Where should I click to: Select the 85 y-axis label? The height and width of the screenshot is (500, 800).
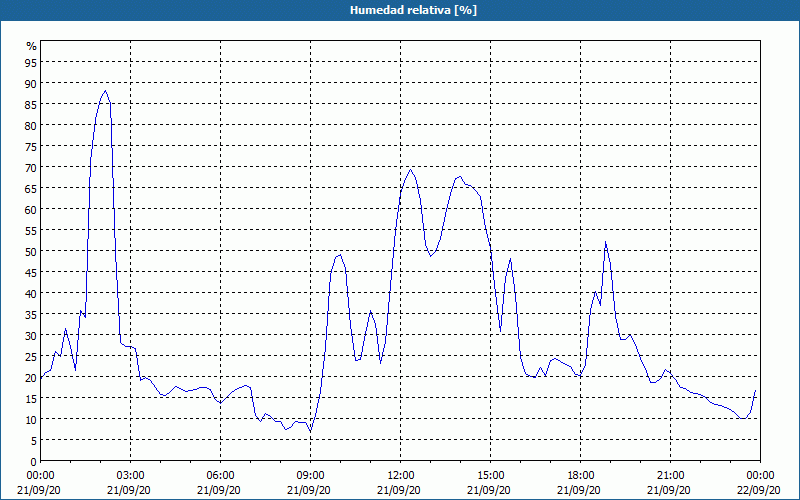coord(31,104)
